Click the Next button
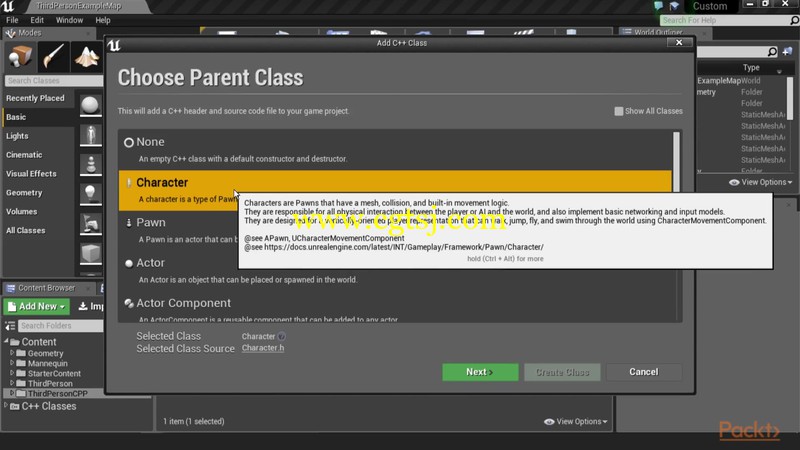This screenshot has height=450, width=800. [x=480, y=372]
